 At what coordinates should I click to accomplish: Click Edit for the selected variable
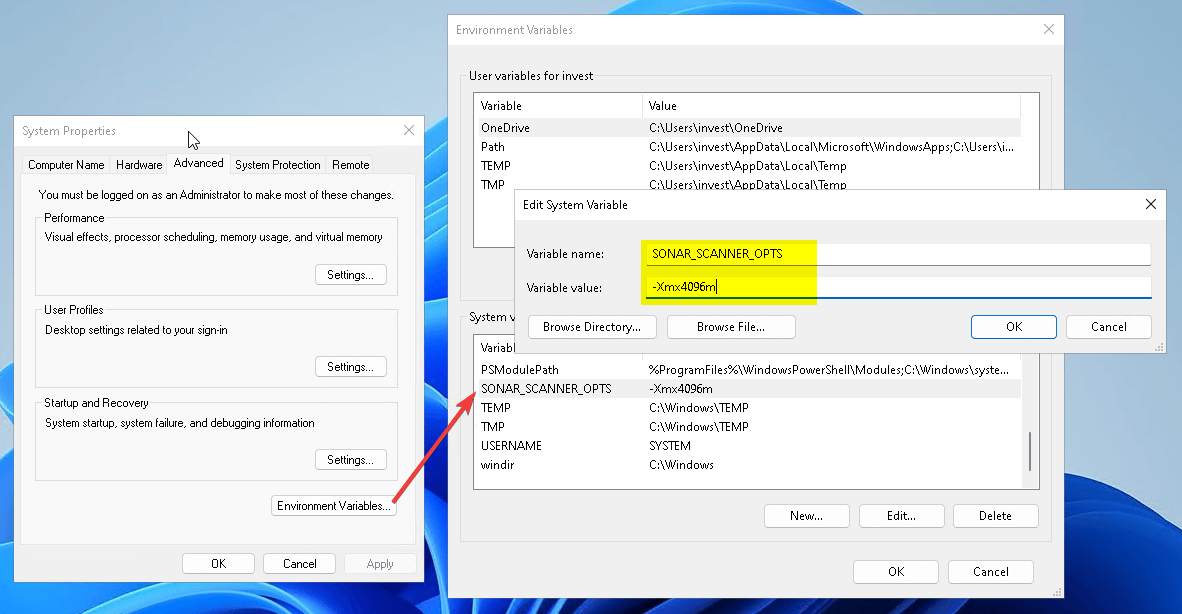pyautogui.click(x=901, y=515)
